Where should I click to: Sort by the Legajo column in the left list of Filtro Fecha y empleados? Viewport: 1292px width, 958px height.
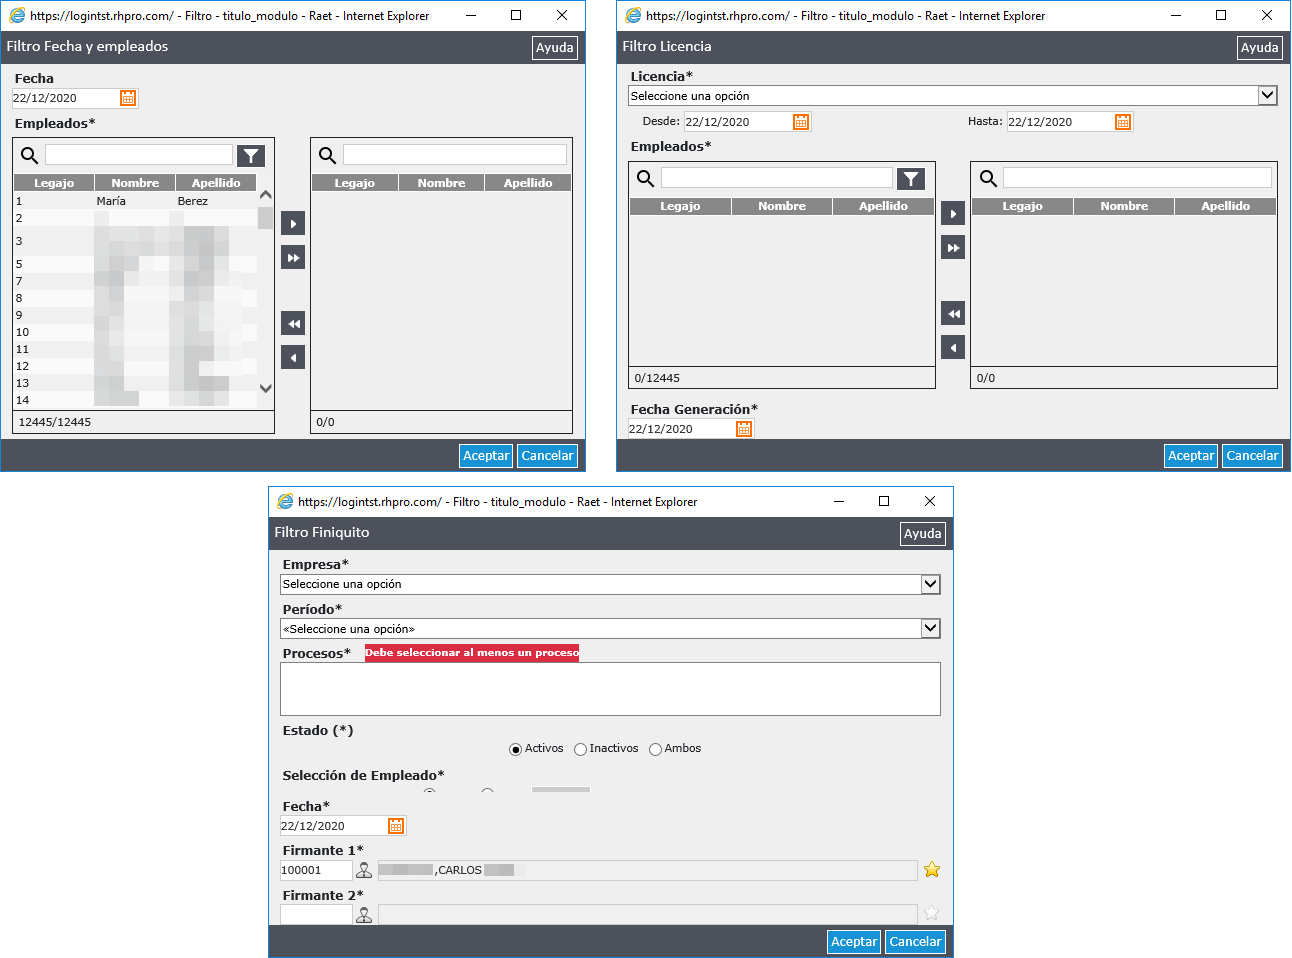[x=54, y=183]
